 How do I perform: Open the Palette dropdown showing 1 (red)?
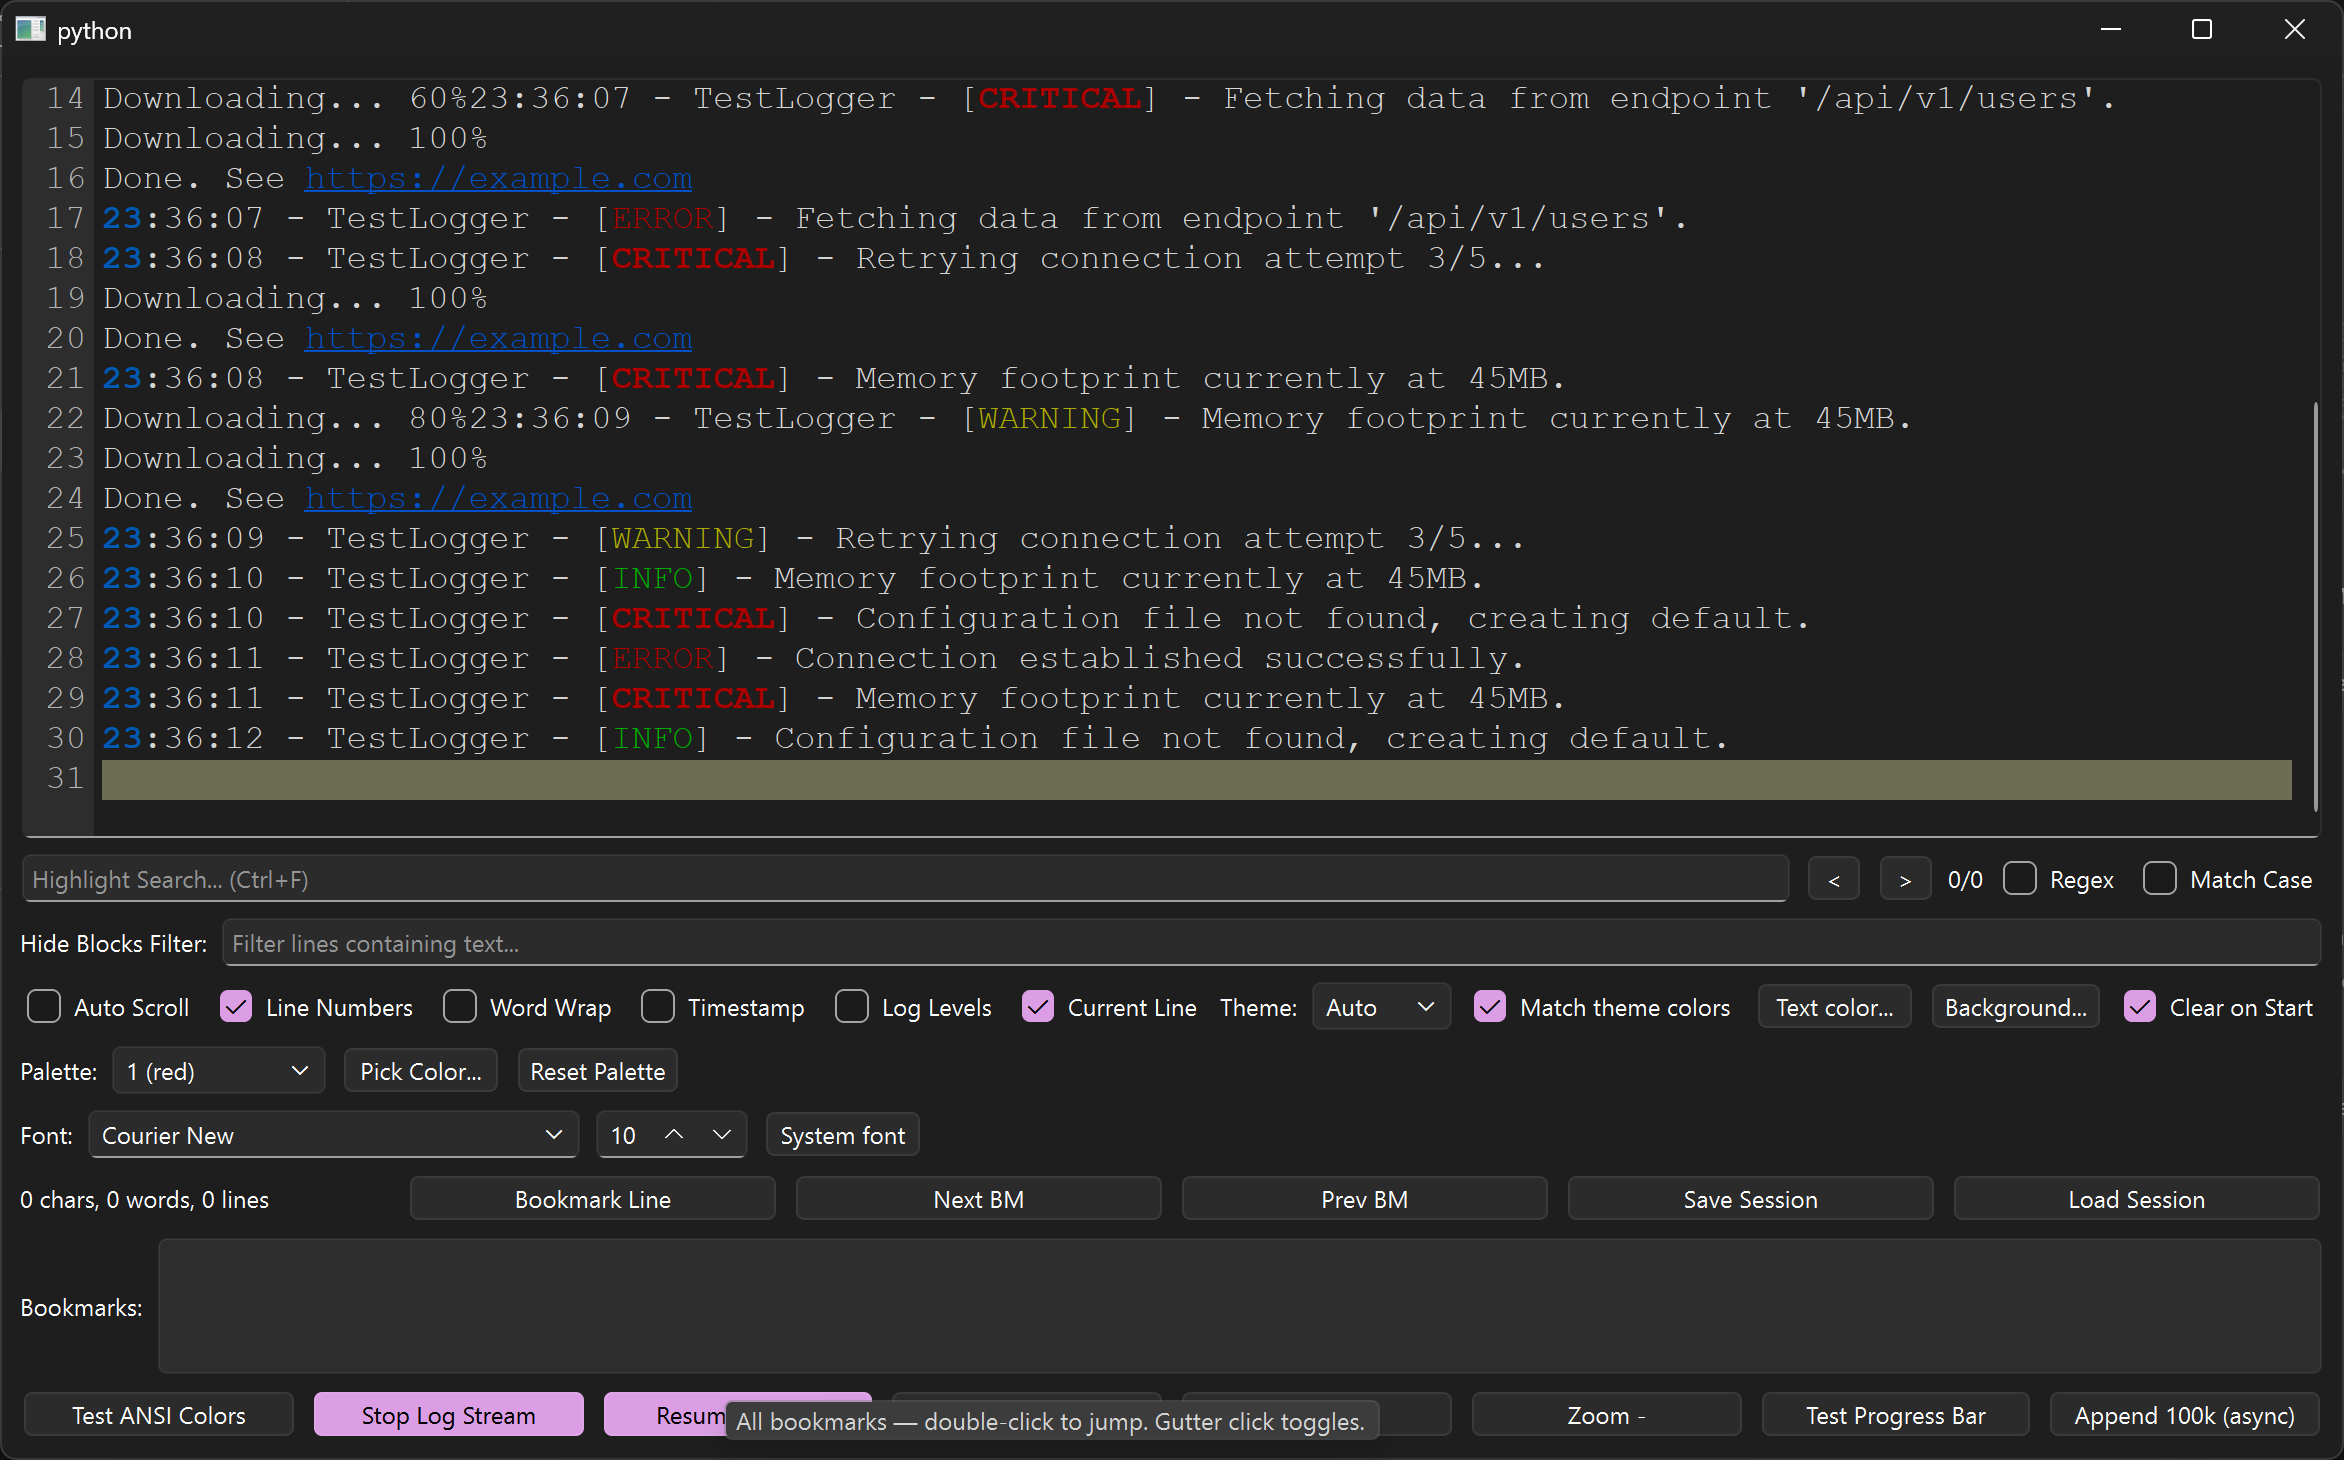[218, 1071]
